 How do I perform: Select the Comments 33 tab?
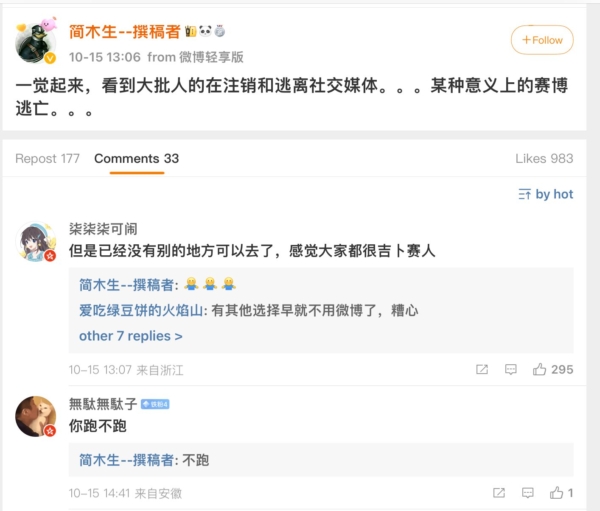(136, 159)
